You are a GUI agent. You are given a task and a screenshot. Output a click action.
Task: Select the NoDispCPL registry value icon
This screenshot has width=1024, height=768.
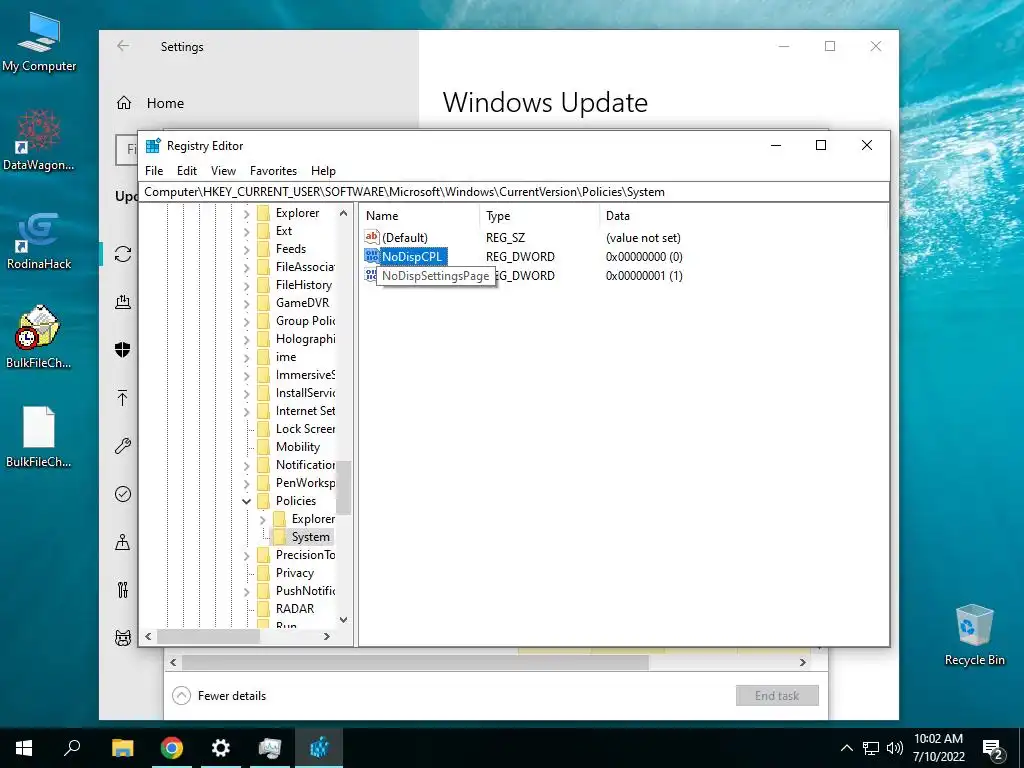click(x=372, y=256)
